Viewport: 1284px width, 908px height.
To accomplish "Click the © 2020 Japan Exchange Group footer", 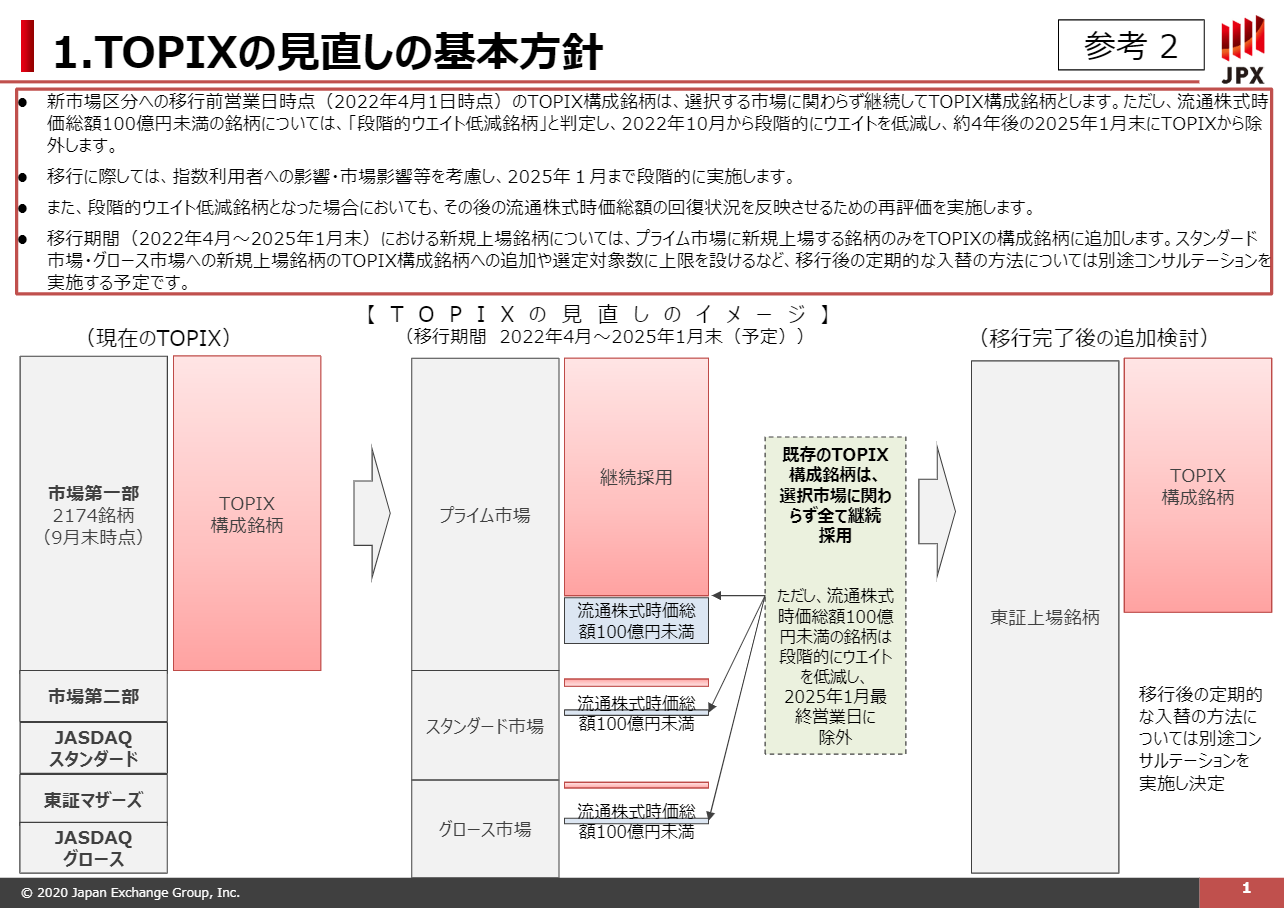I will click(131, 893).
